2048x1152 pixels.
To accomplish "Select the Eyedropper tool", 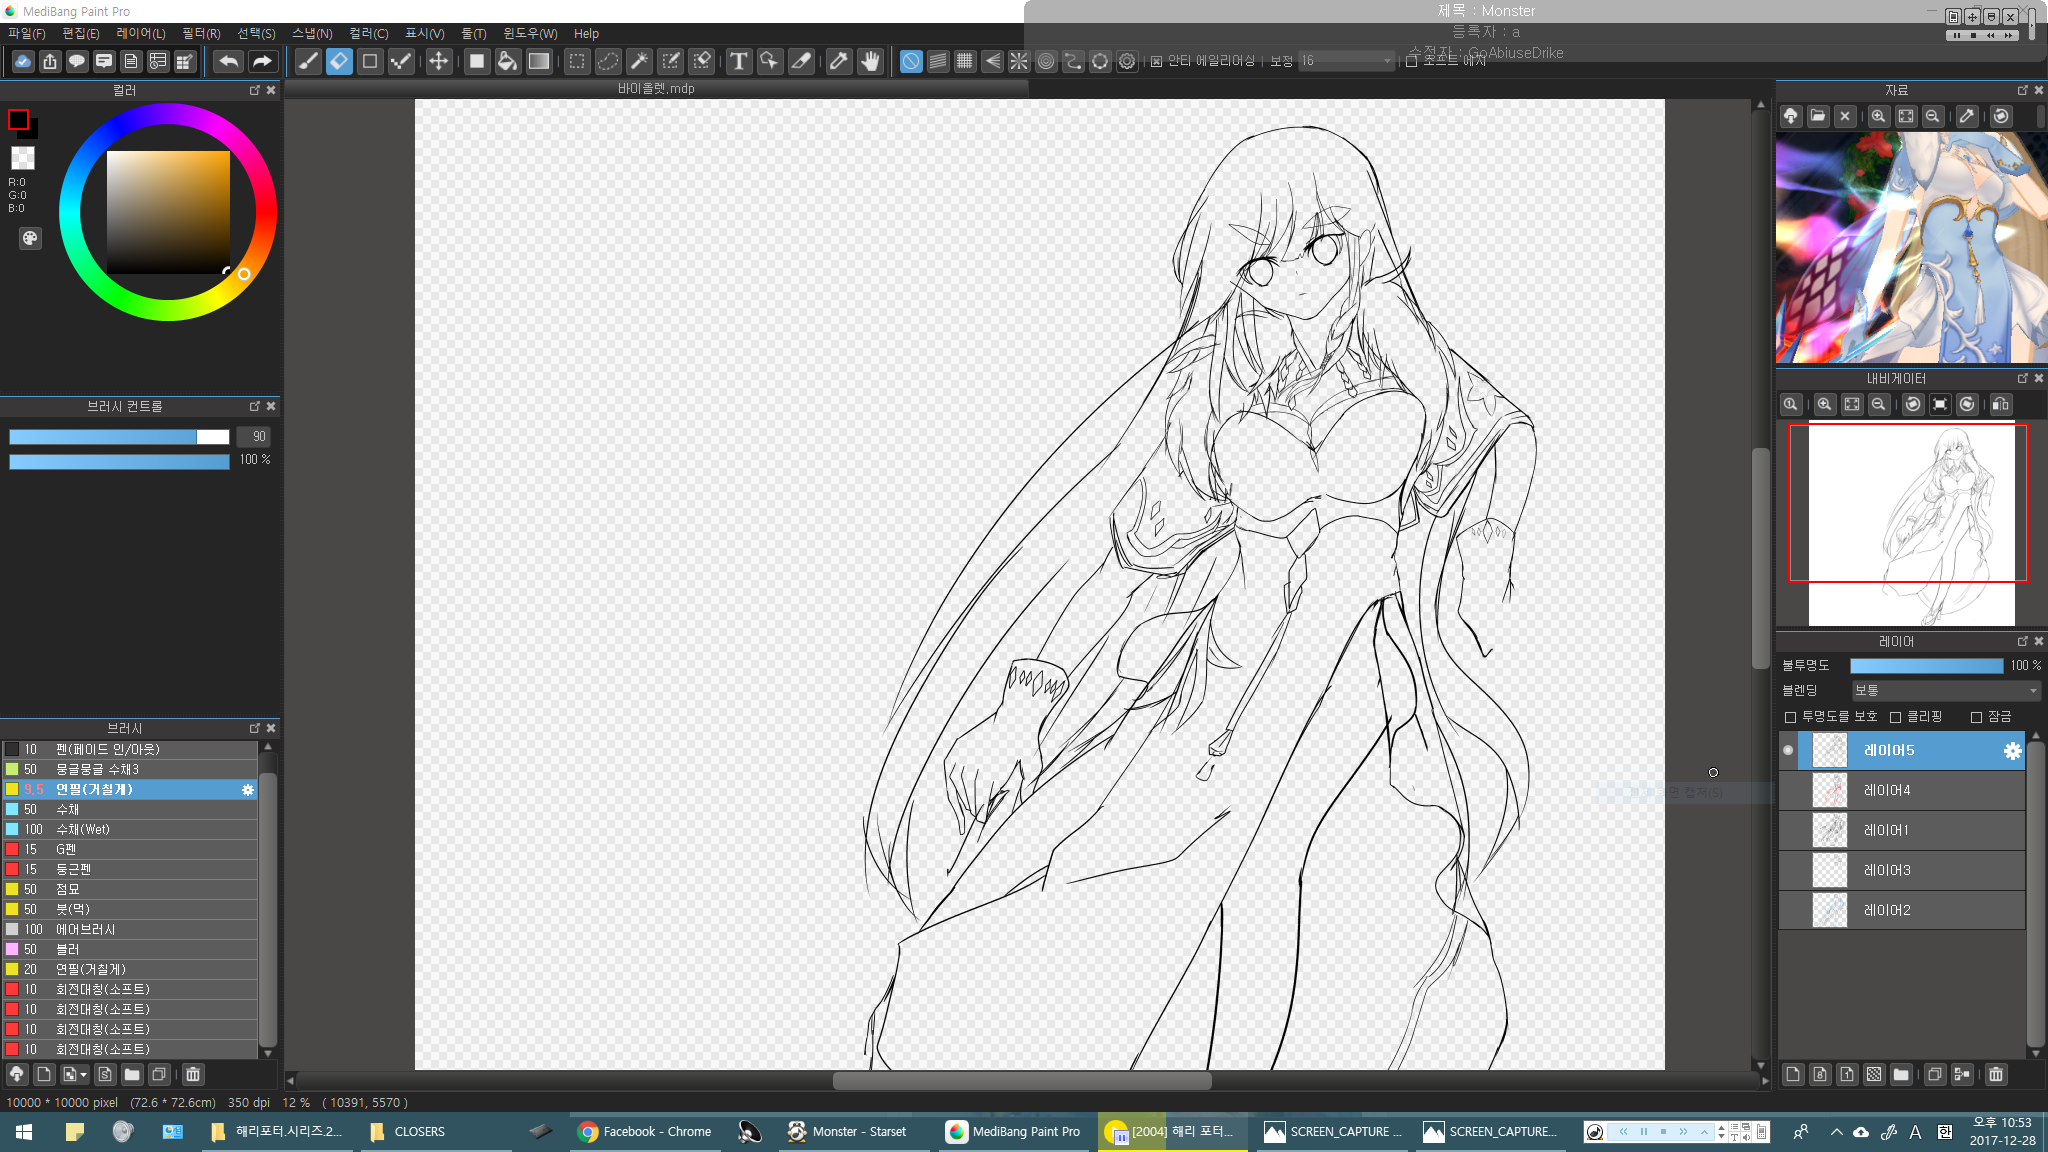I will coord(838,62).
